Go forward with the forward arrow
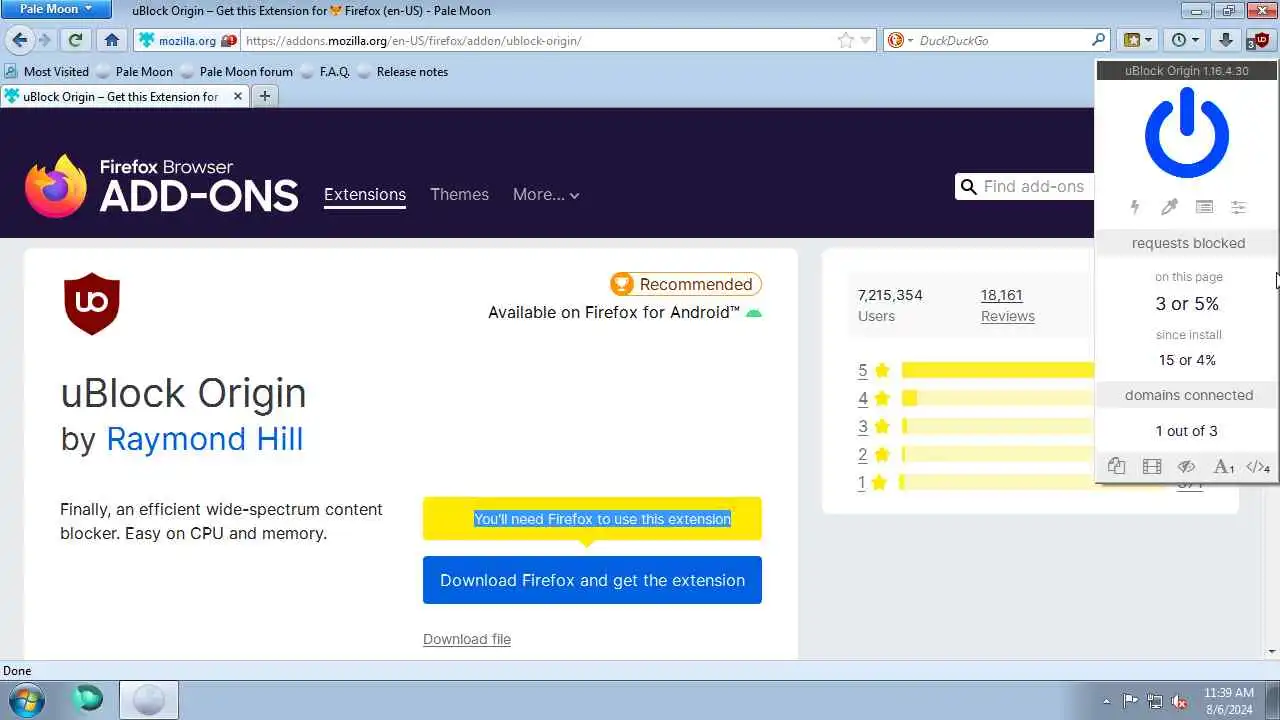Screen dimensions: 1280x720 click(x=45, y=40)
